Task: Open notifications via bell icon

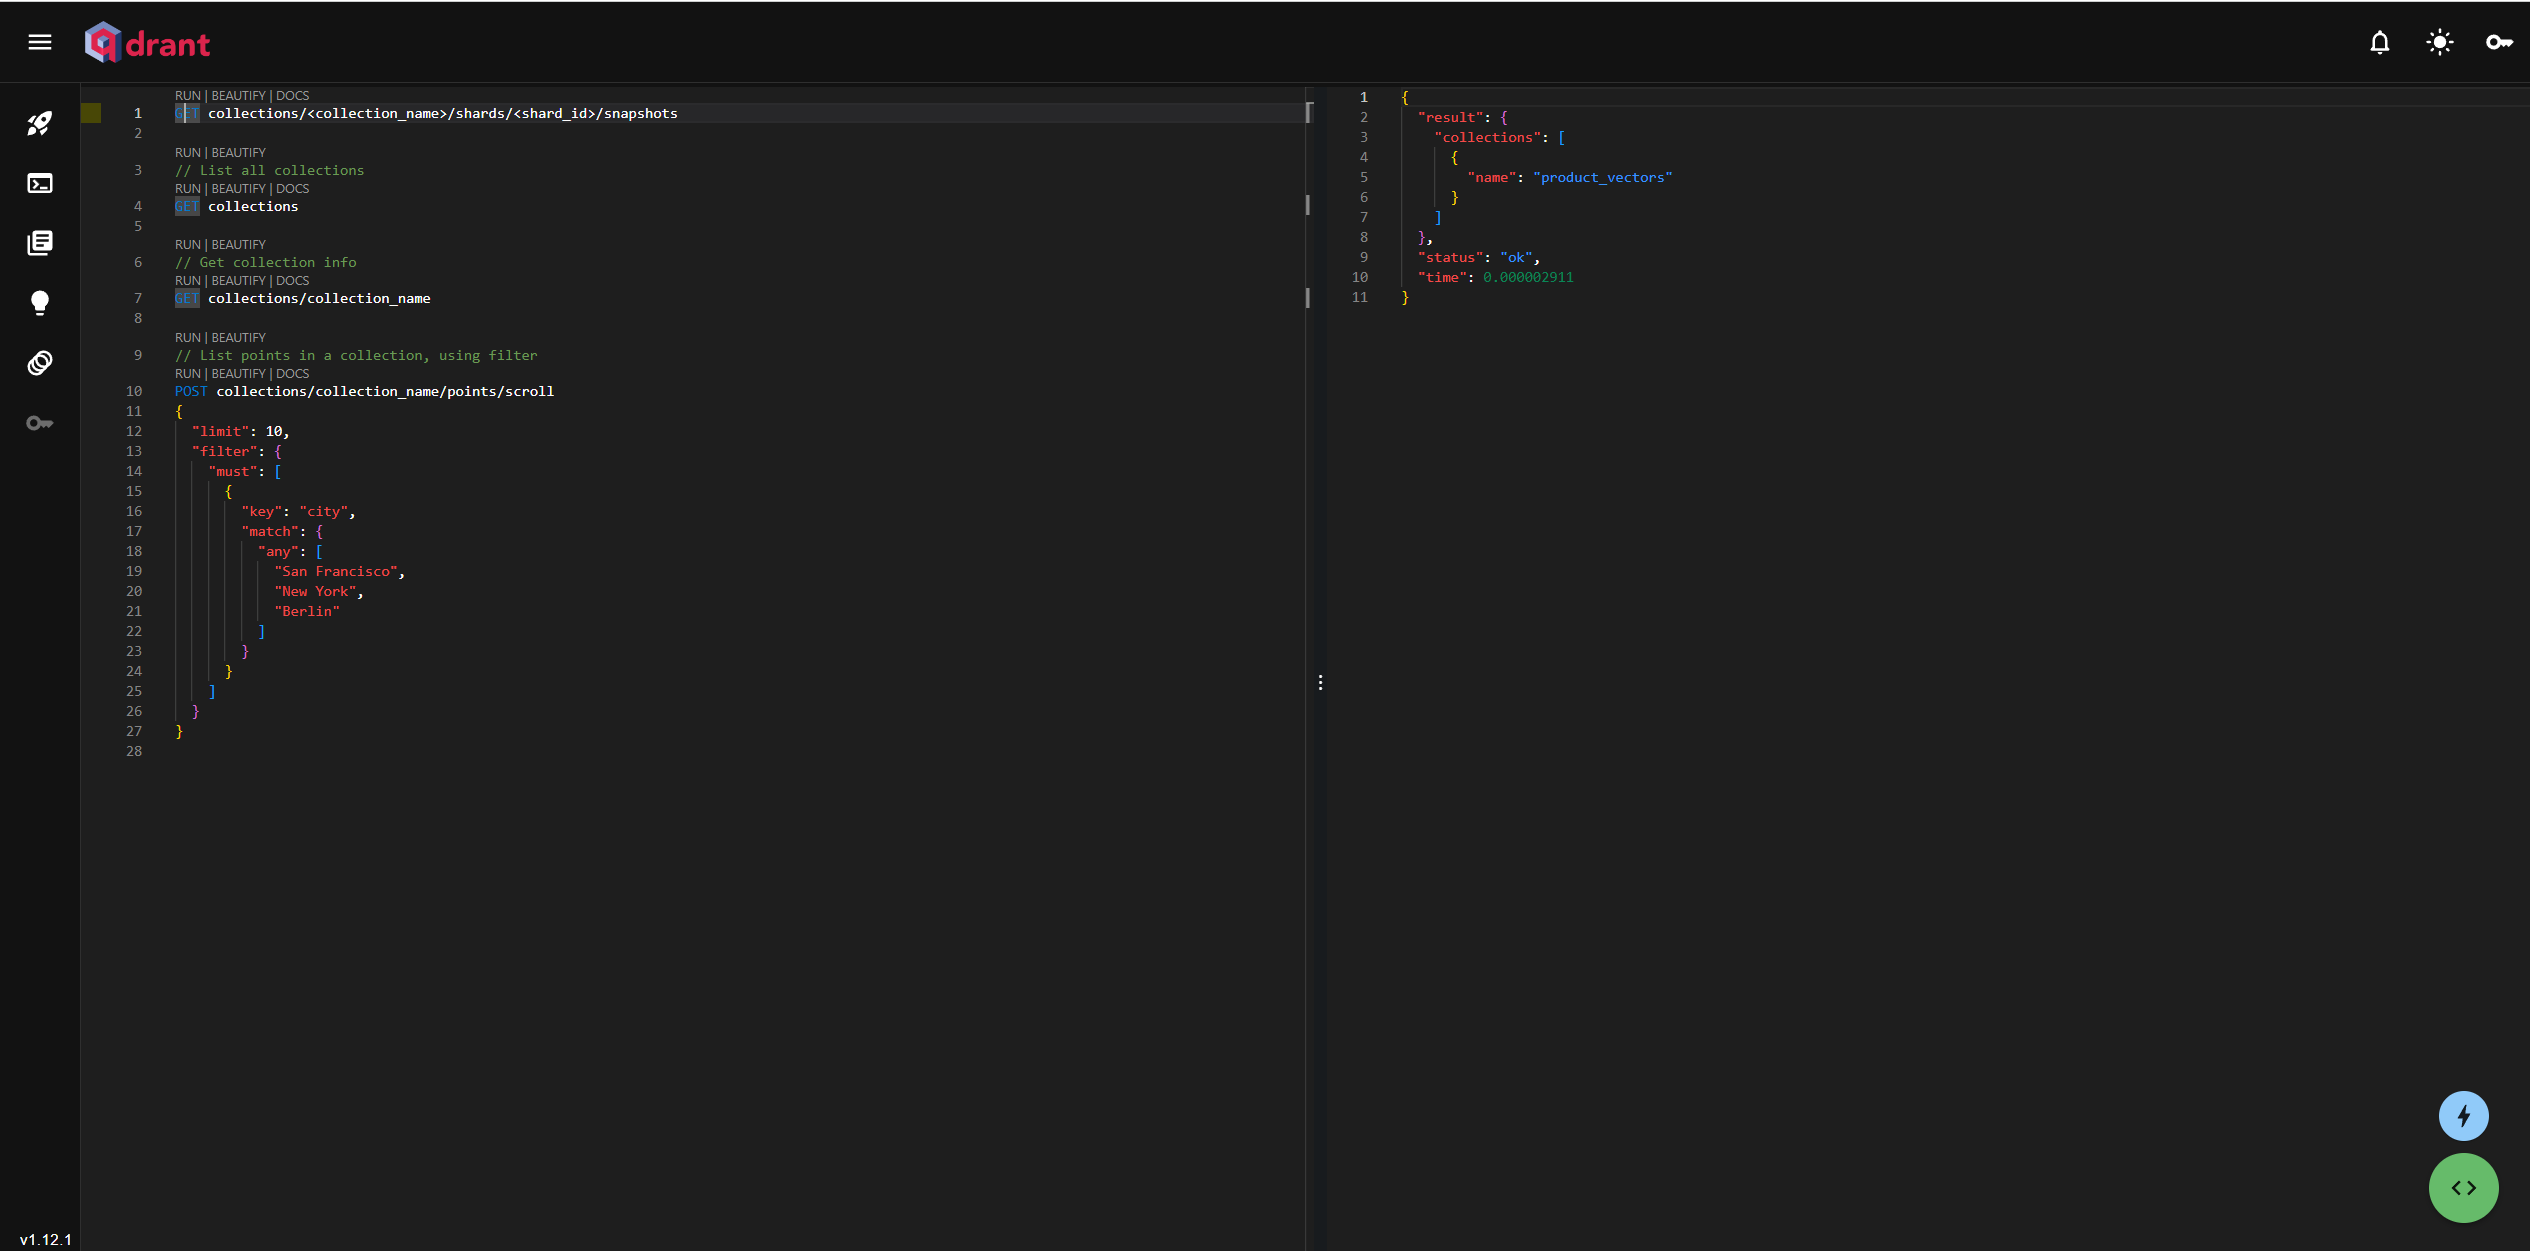Action: [2379, 42]
